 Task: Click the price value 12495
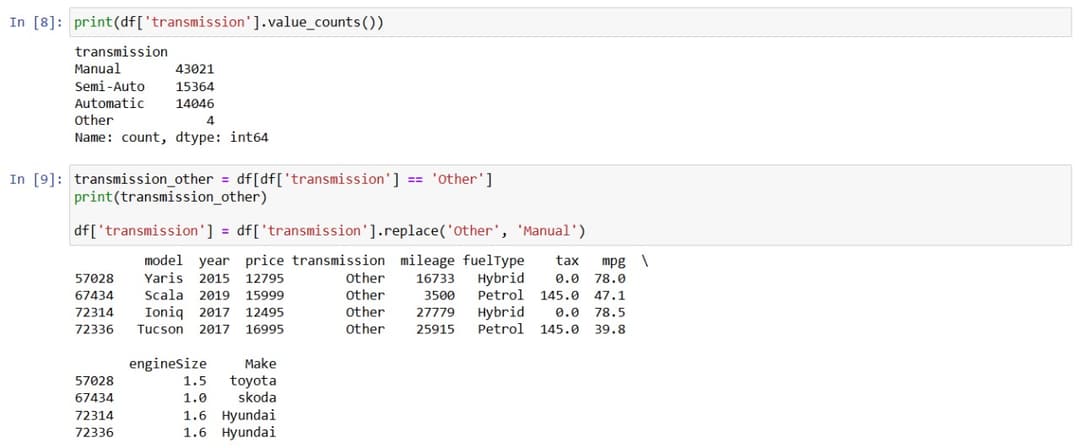(x=264, y=312)
